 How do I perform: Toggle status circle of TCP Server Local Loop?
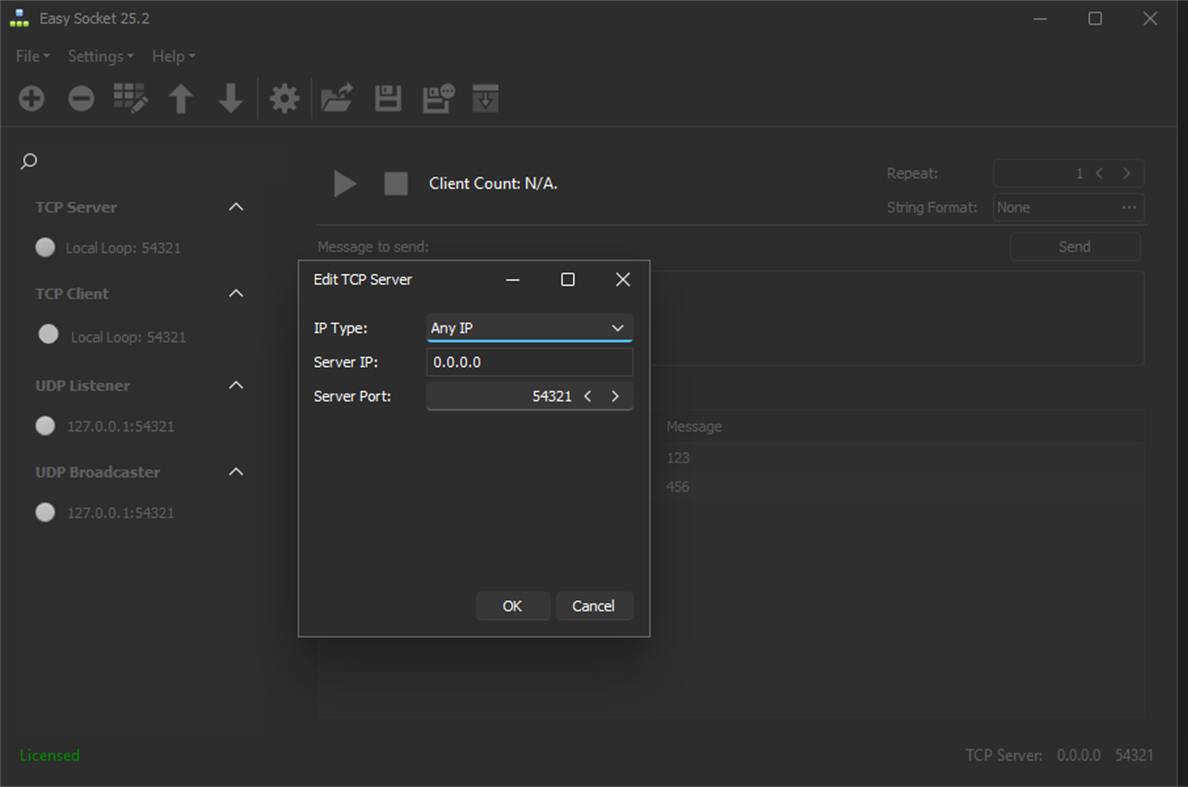point(45,248)
